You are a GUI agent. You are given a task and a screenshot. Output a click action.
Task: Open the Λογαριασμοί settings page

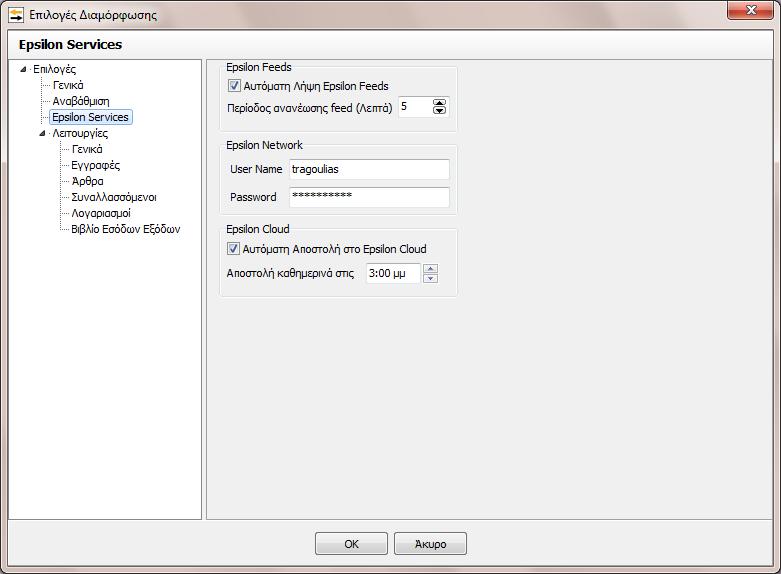click(x=101, y=213)
